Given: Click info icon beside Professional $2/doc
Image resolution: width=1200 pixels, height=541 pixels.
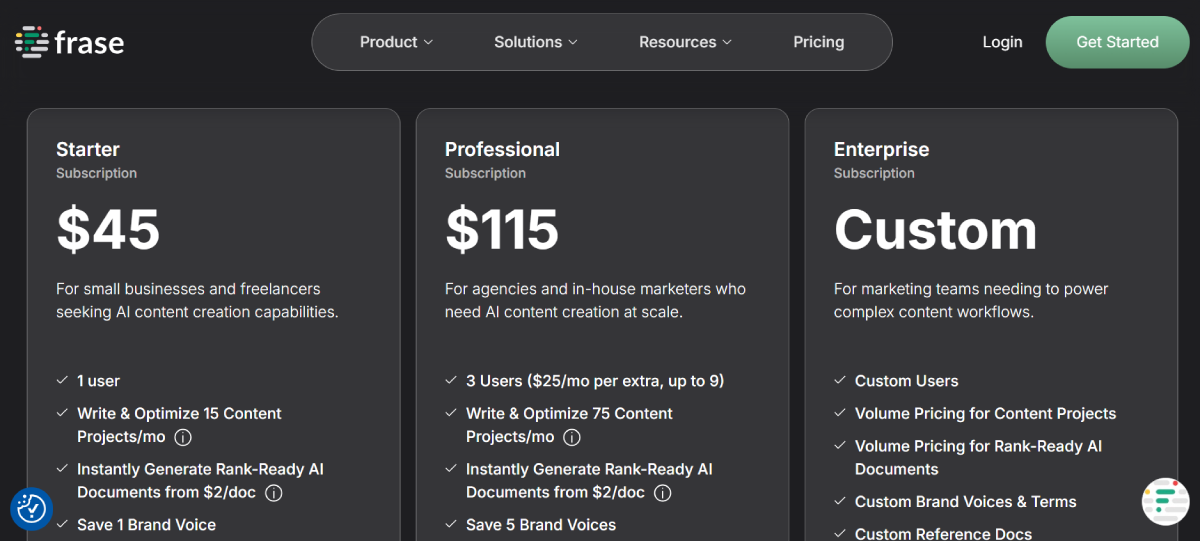Looking at the screenshot, I should (662, 493).
